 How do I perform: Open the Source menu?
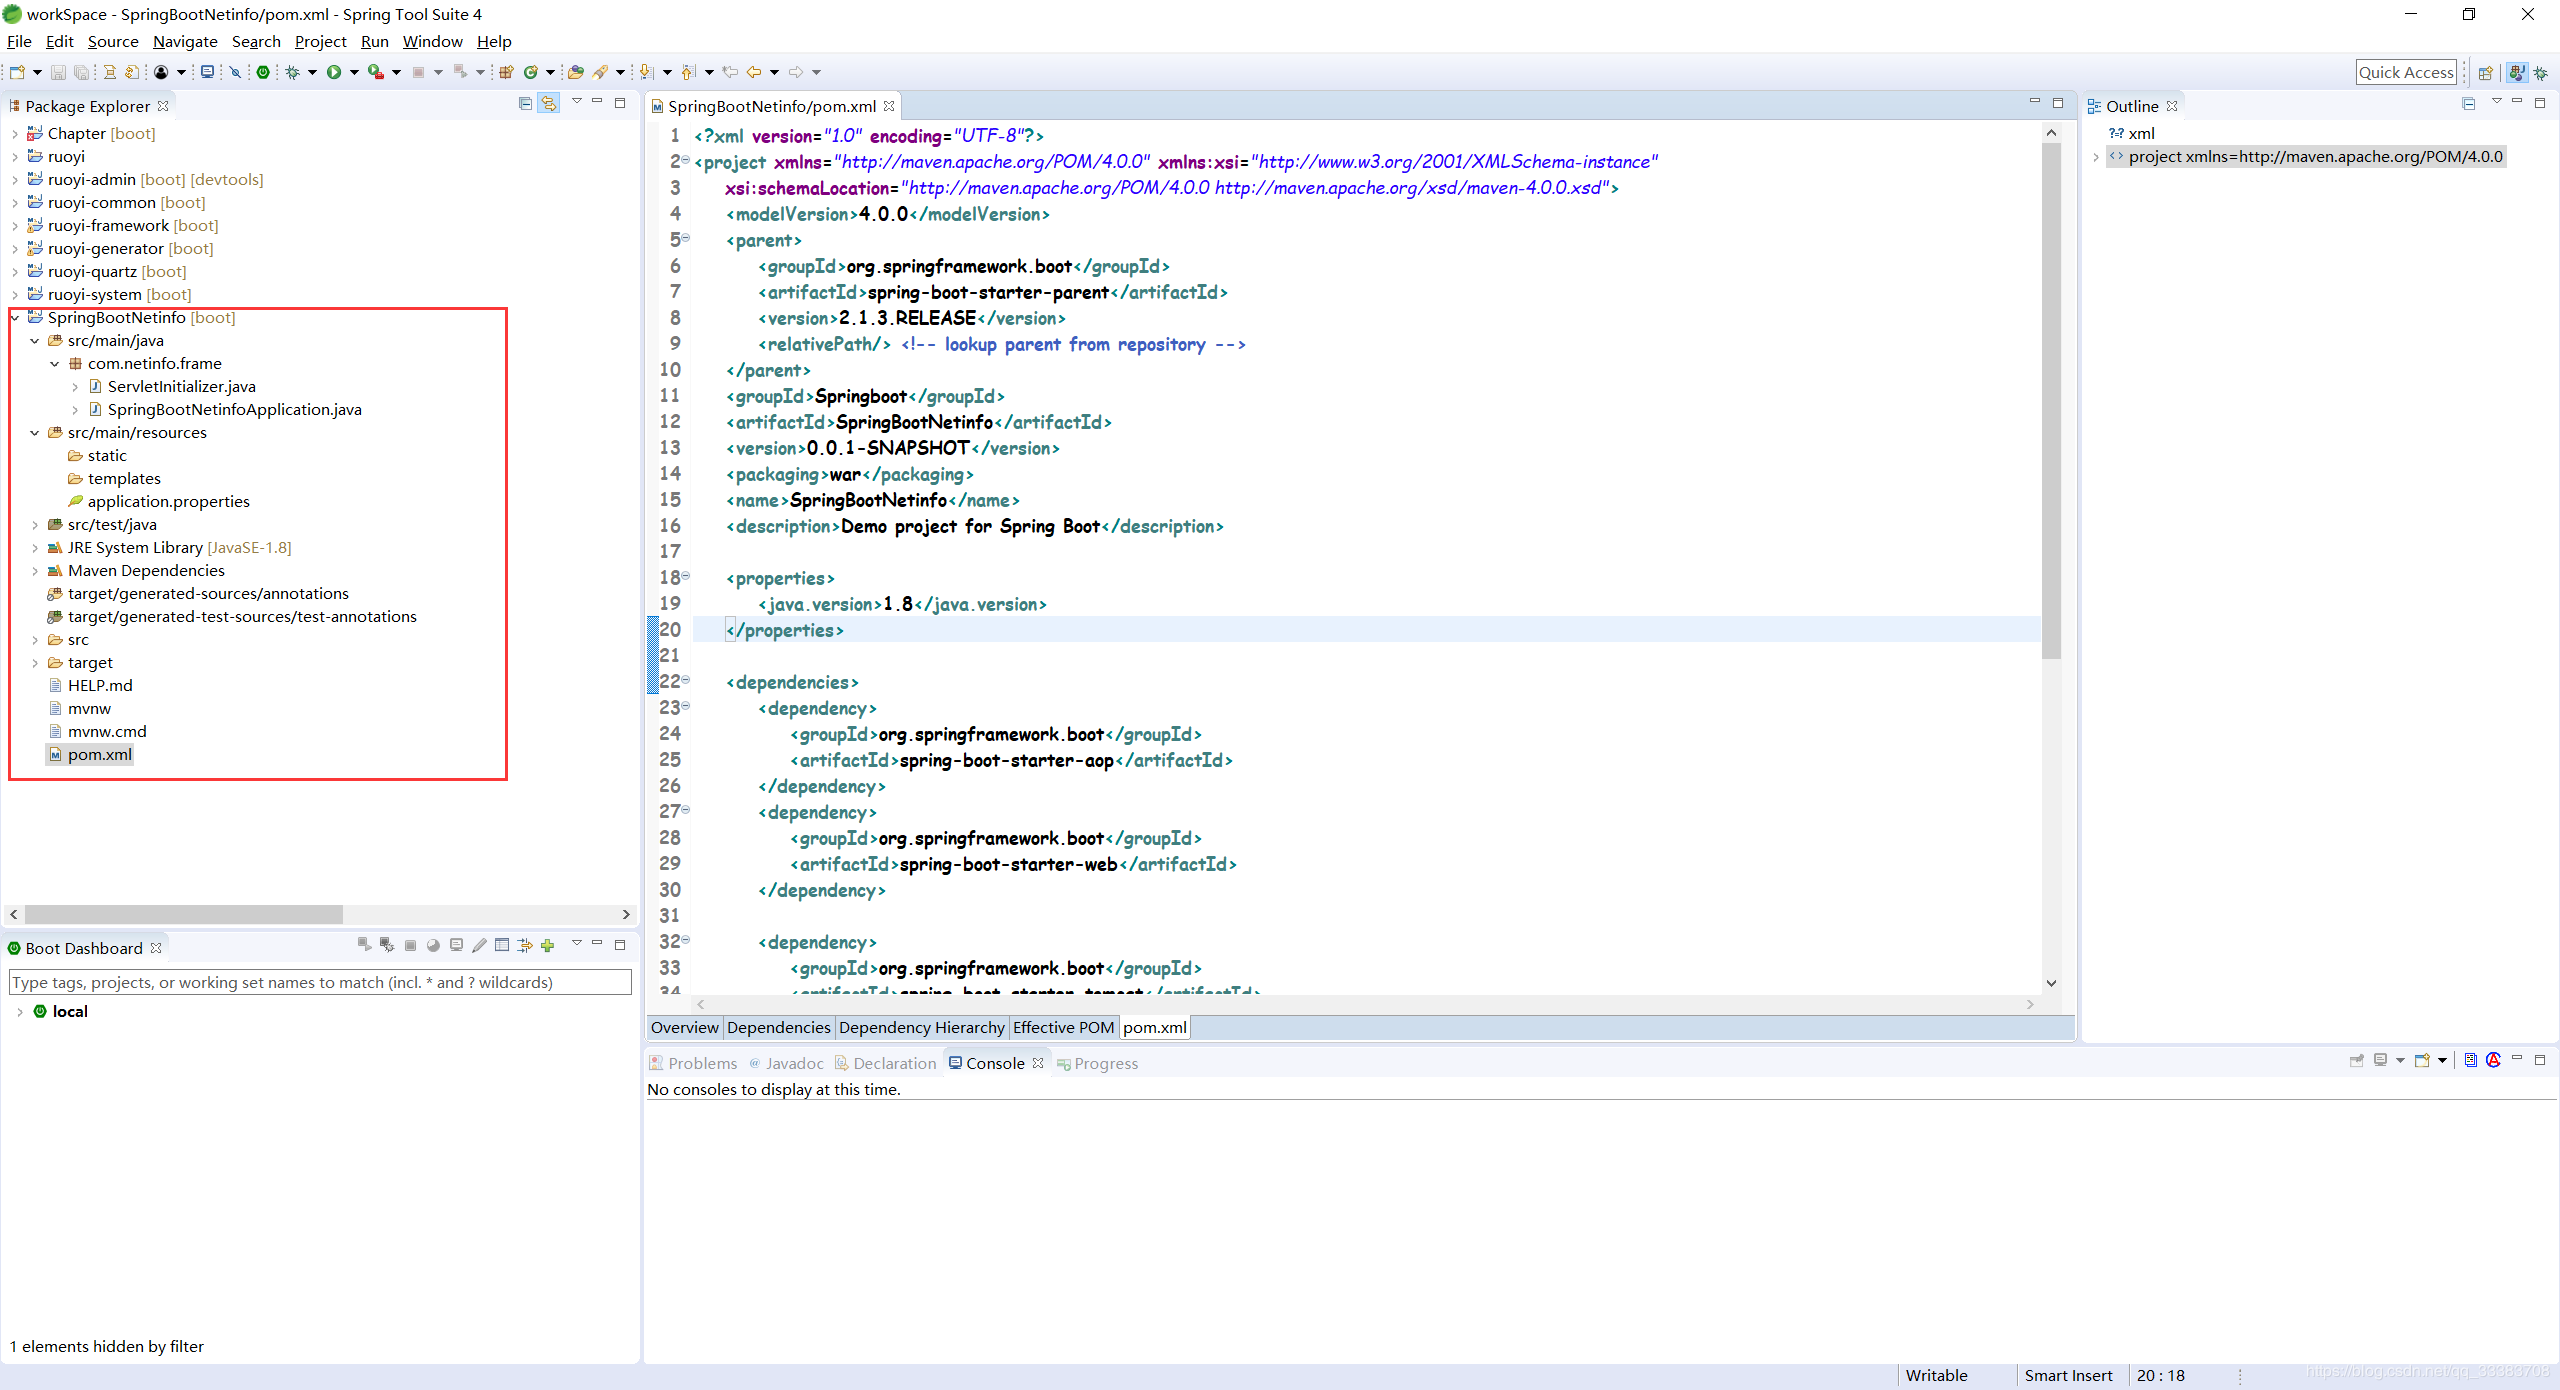coord(113,41)
